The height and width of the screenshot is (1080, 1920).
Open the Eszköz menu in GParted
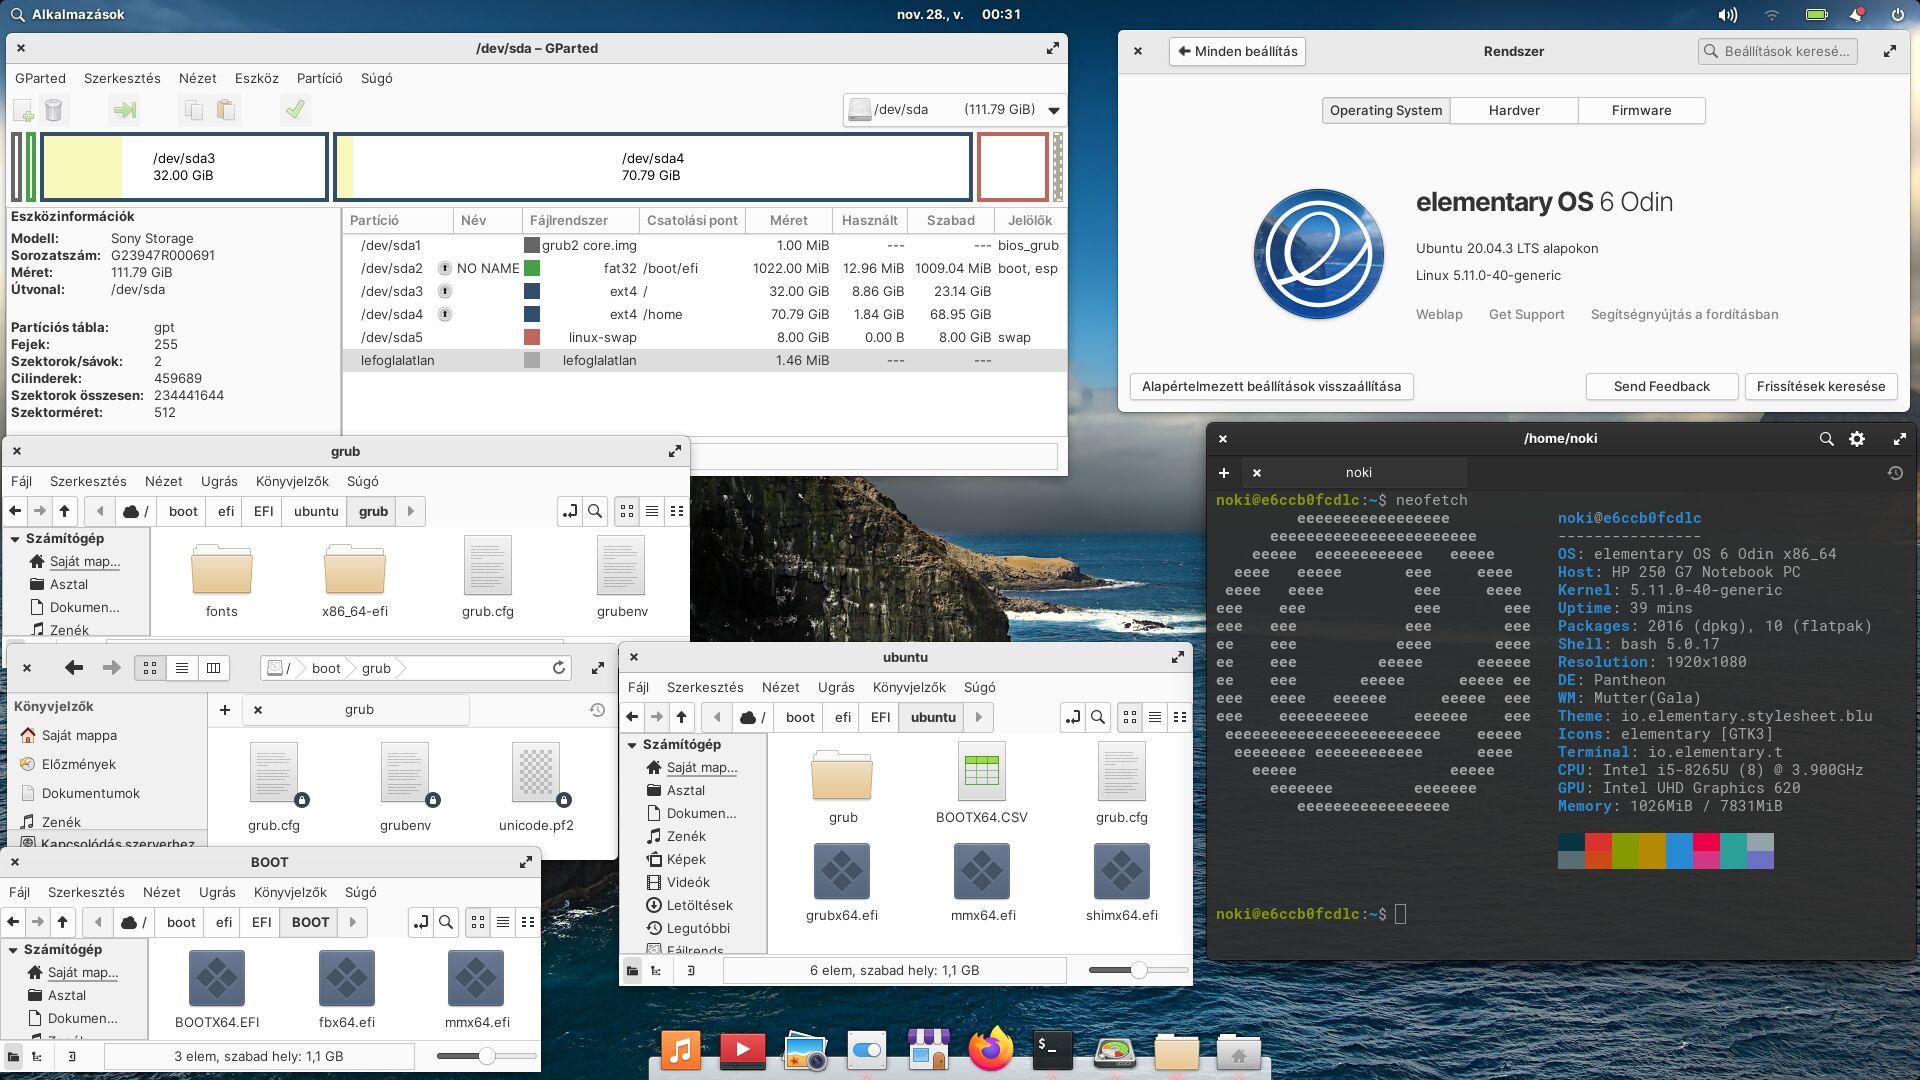pyautogui.click(x=256, y=78)
